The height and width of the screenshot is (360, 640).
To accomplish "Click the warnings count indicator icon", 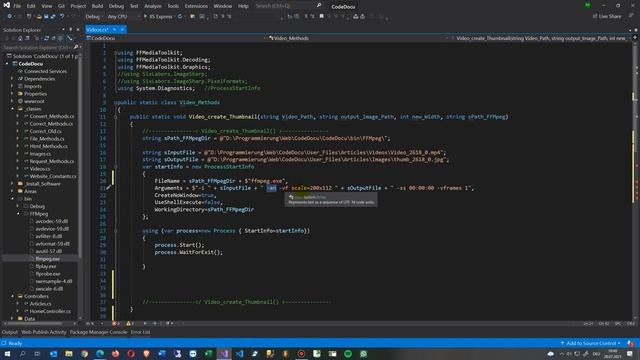I will (129, 324).
